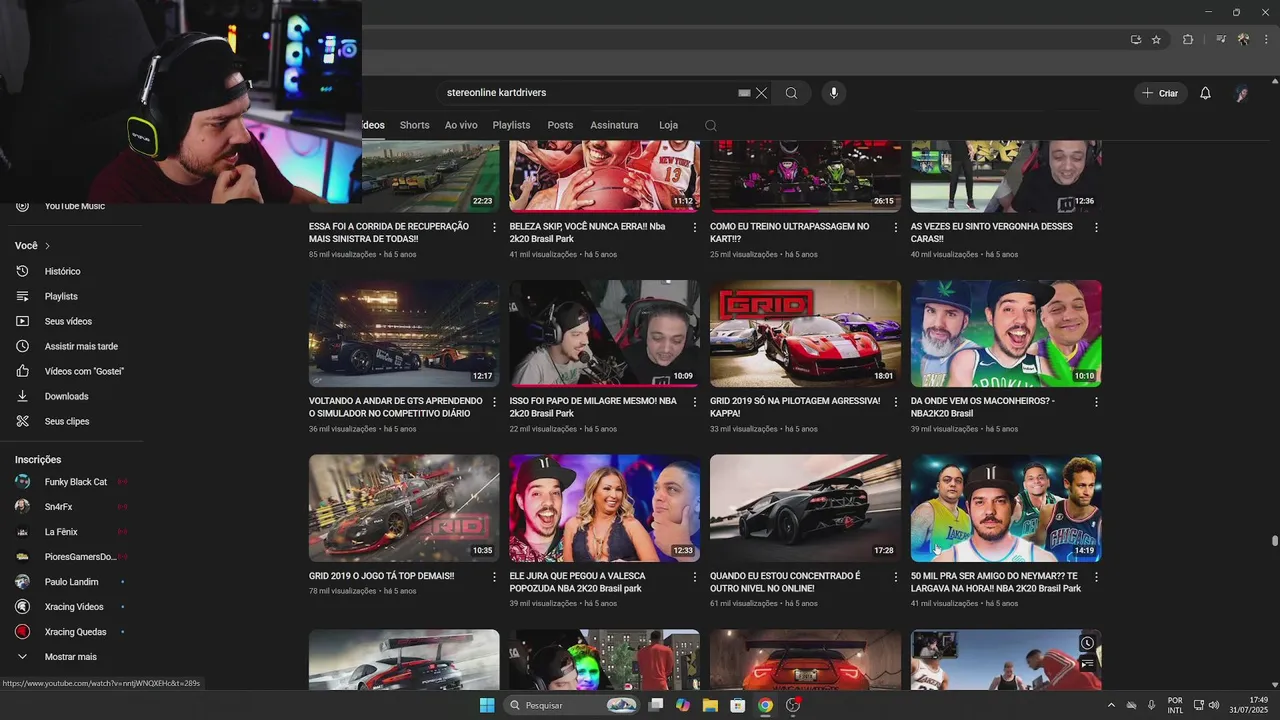The width and height of the screenshot is (1280, 720).
Task: Open Paulo Landim subscription channel
Action: click(x=71, y=582)
